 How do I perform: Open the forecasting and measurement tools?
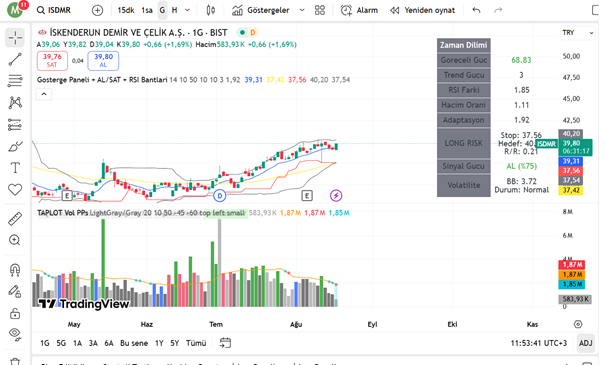tap(15, 125)
